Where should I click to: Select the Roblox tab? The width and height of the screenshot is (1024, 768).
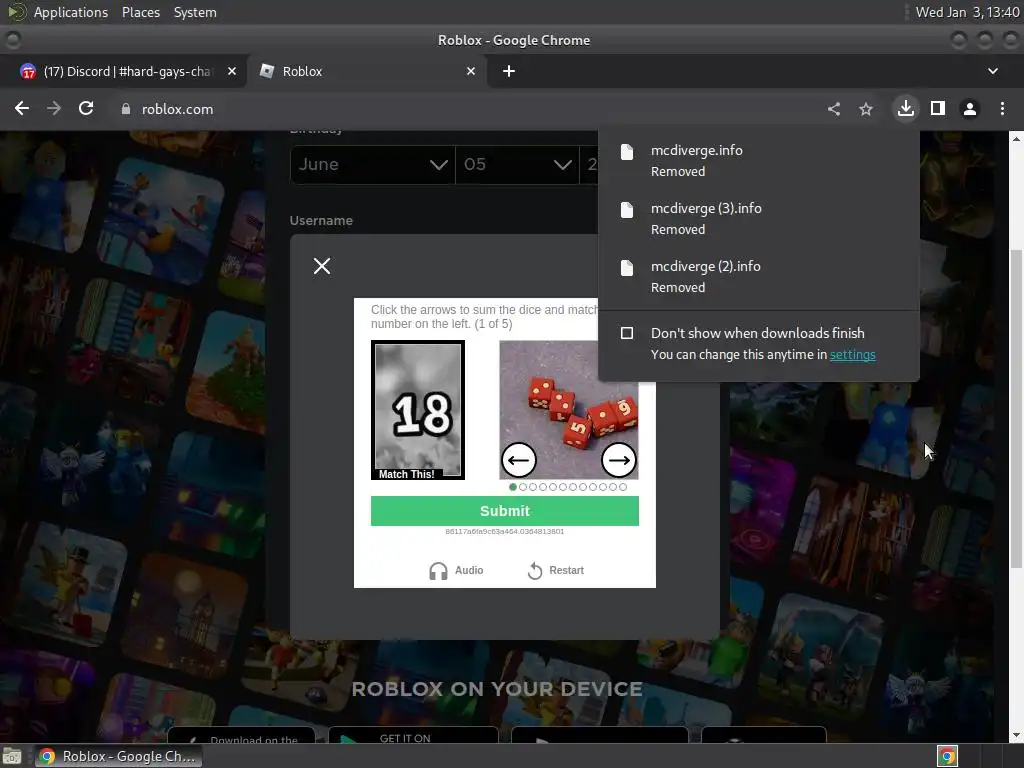(366, 71)
